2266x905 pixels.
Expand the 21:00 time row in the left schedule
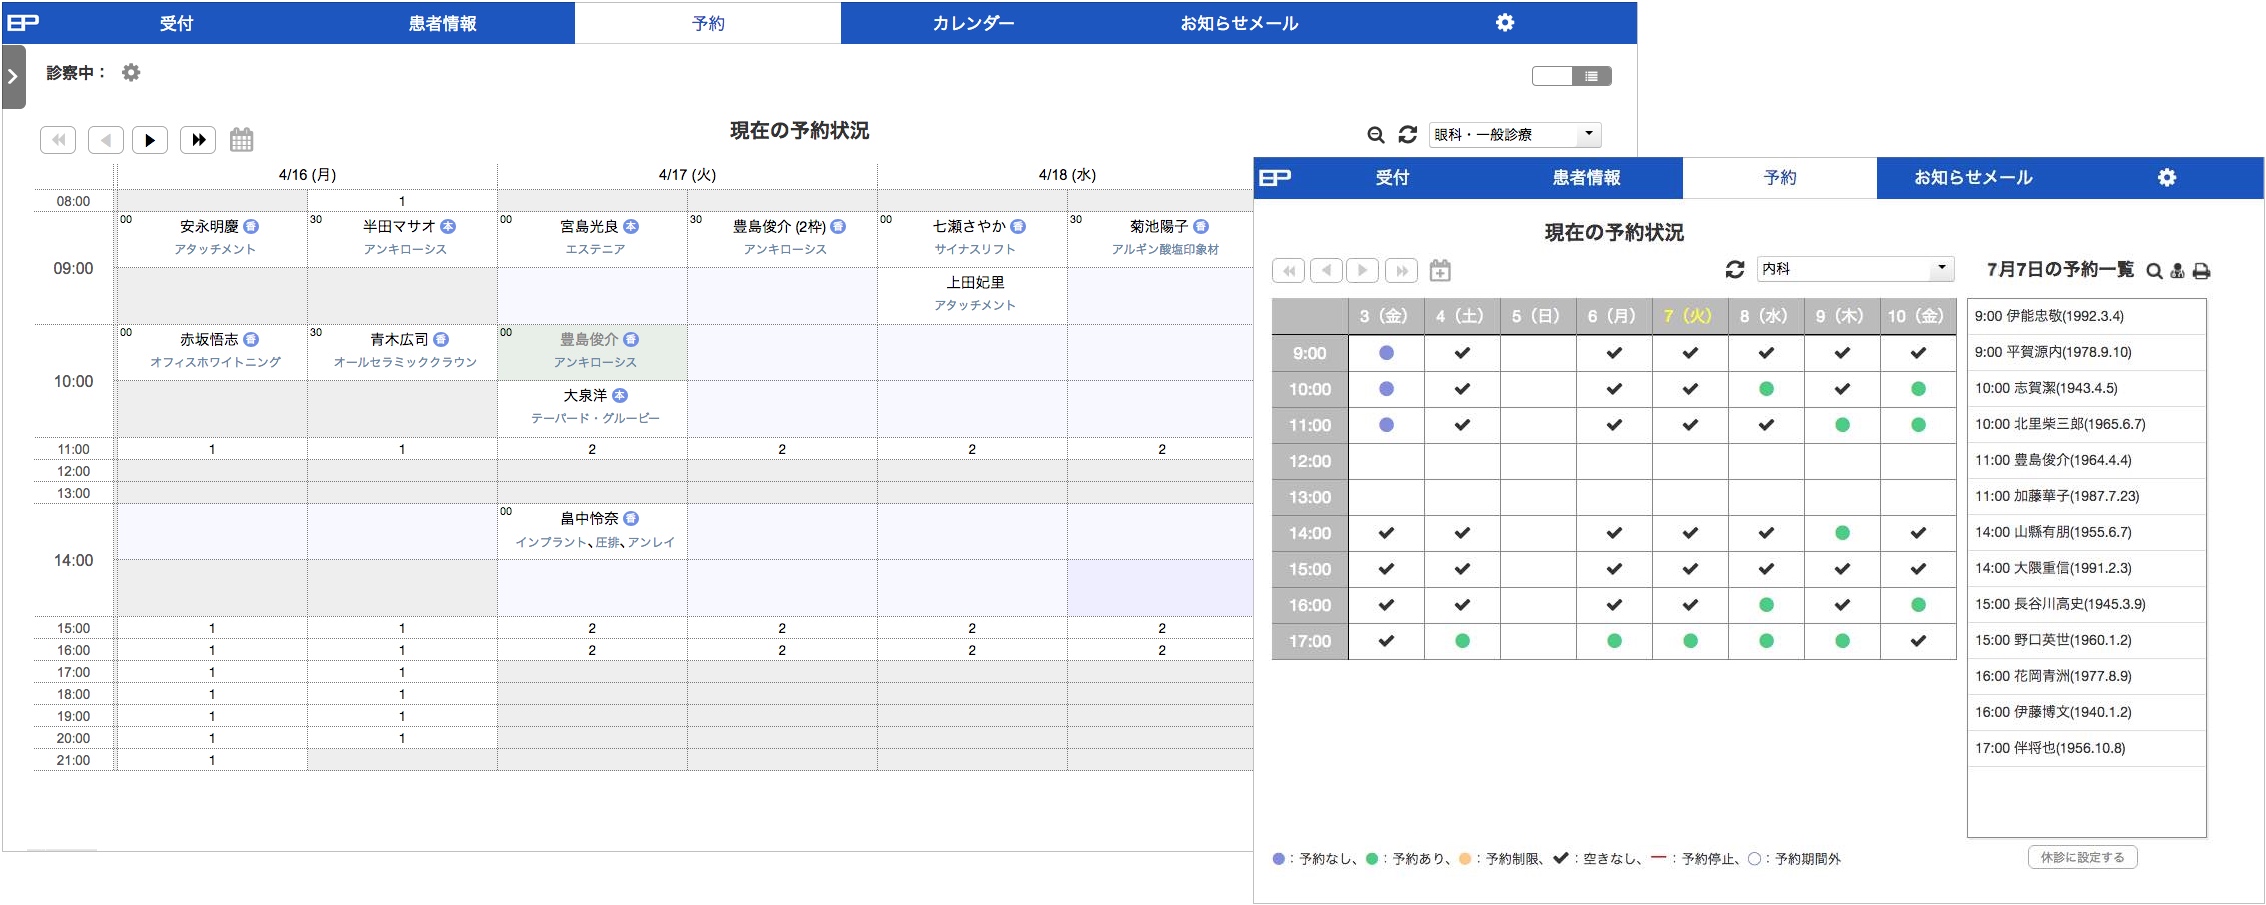[73, 760]
